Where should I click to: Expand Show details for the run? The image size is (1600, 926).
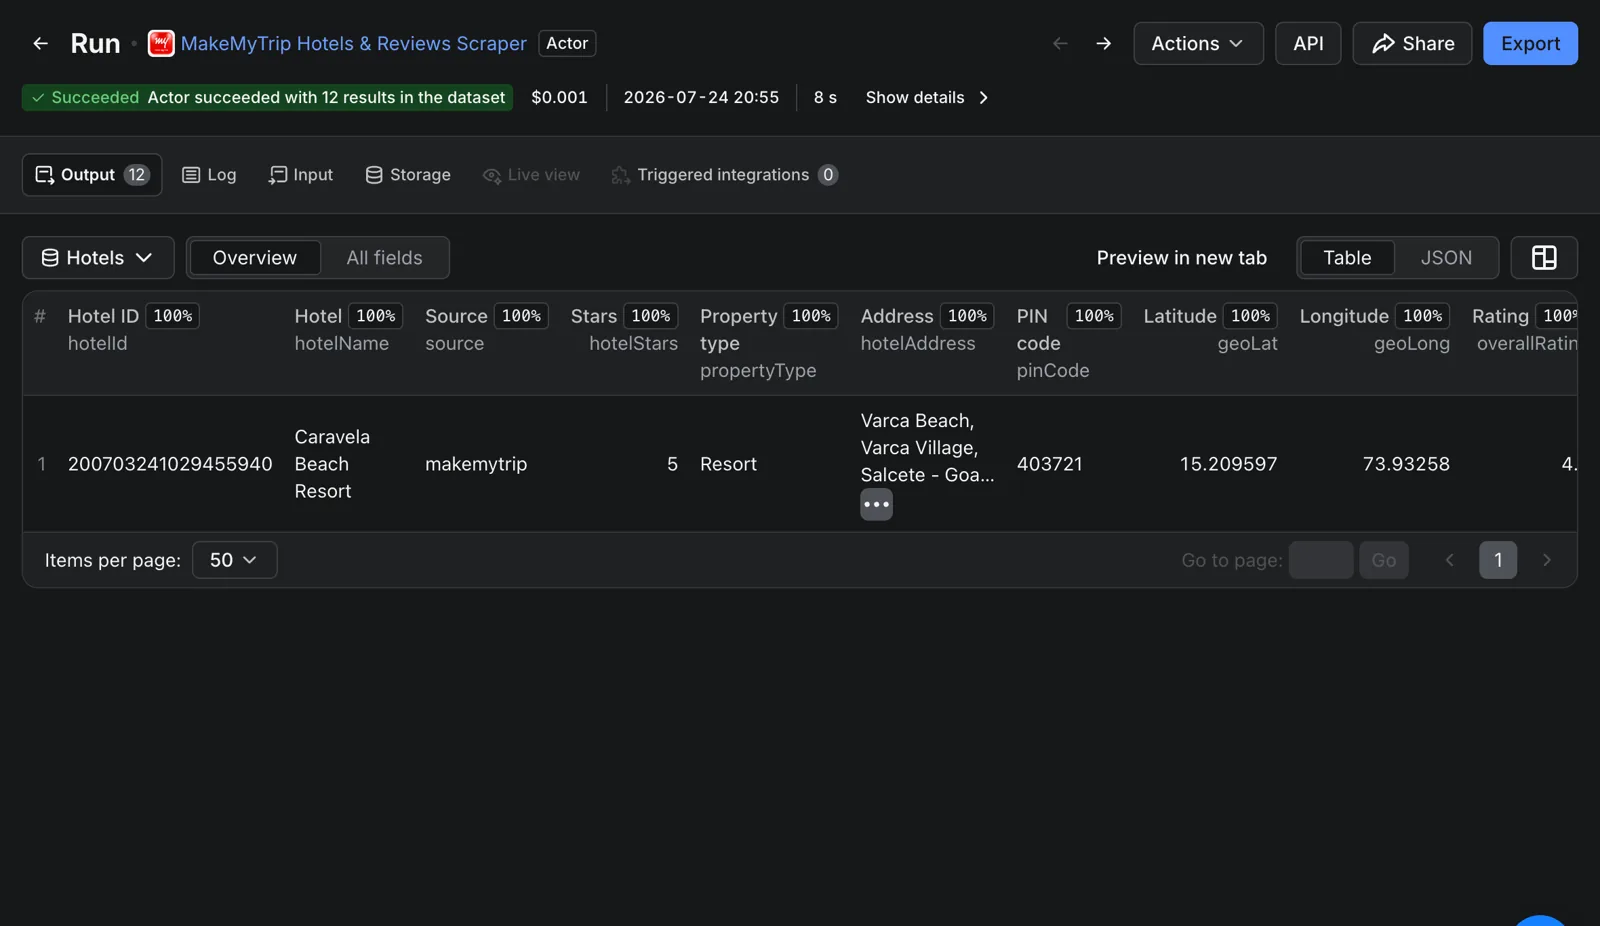coord(927,97)
